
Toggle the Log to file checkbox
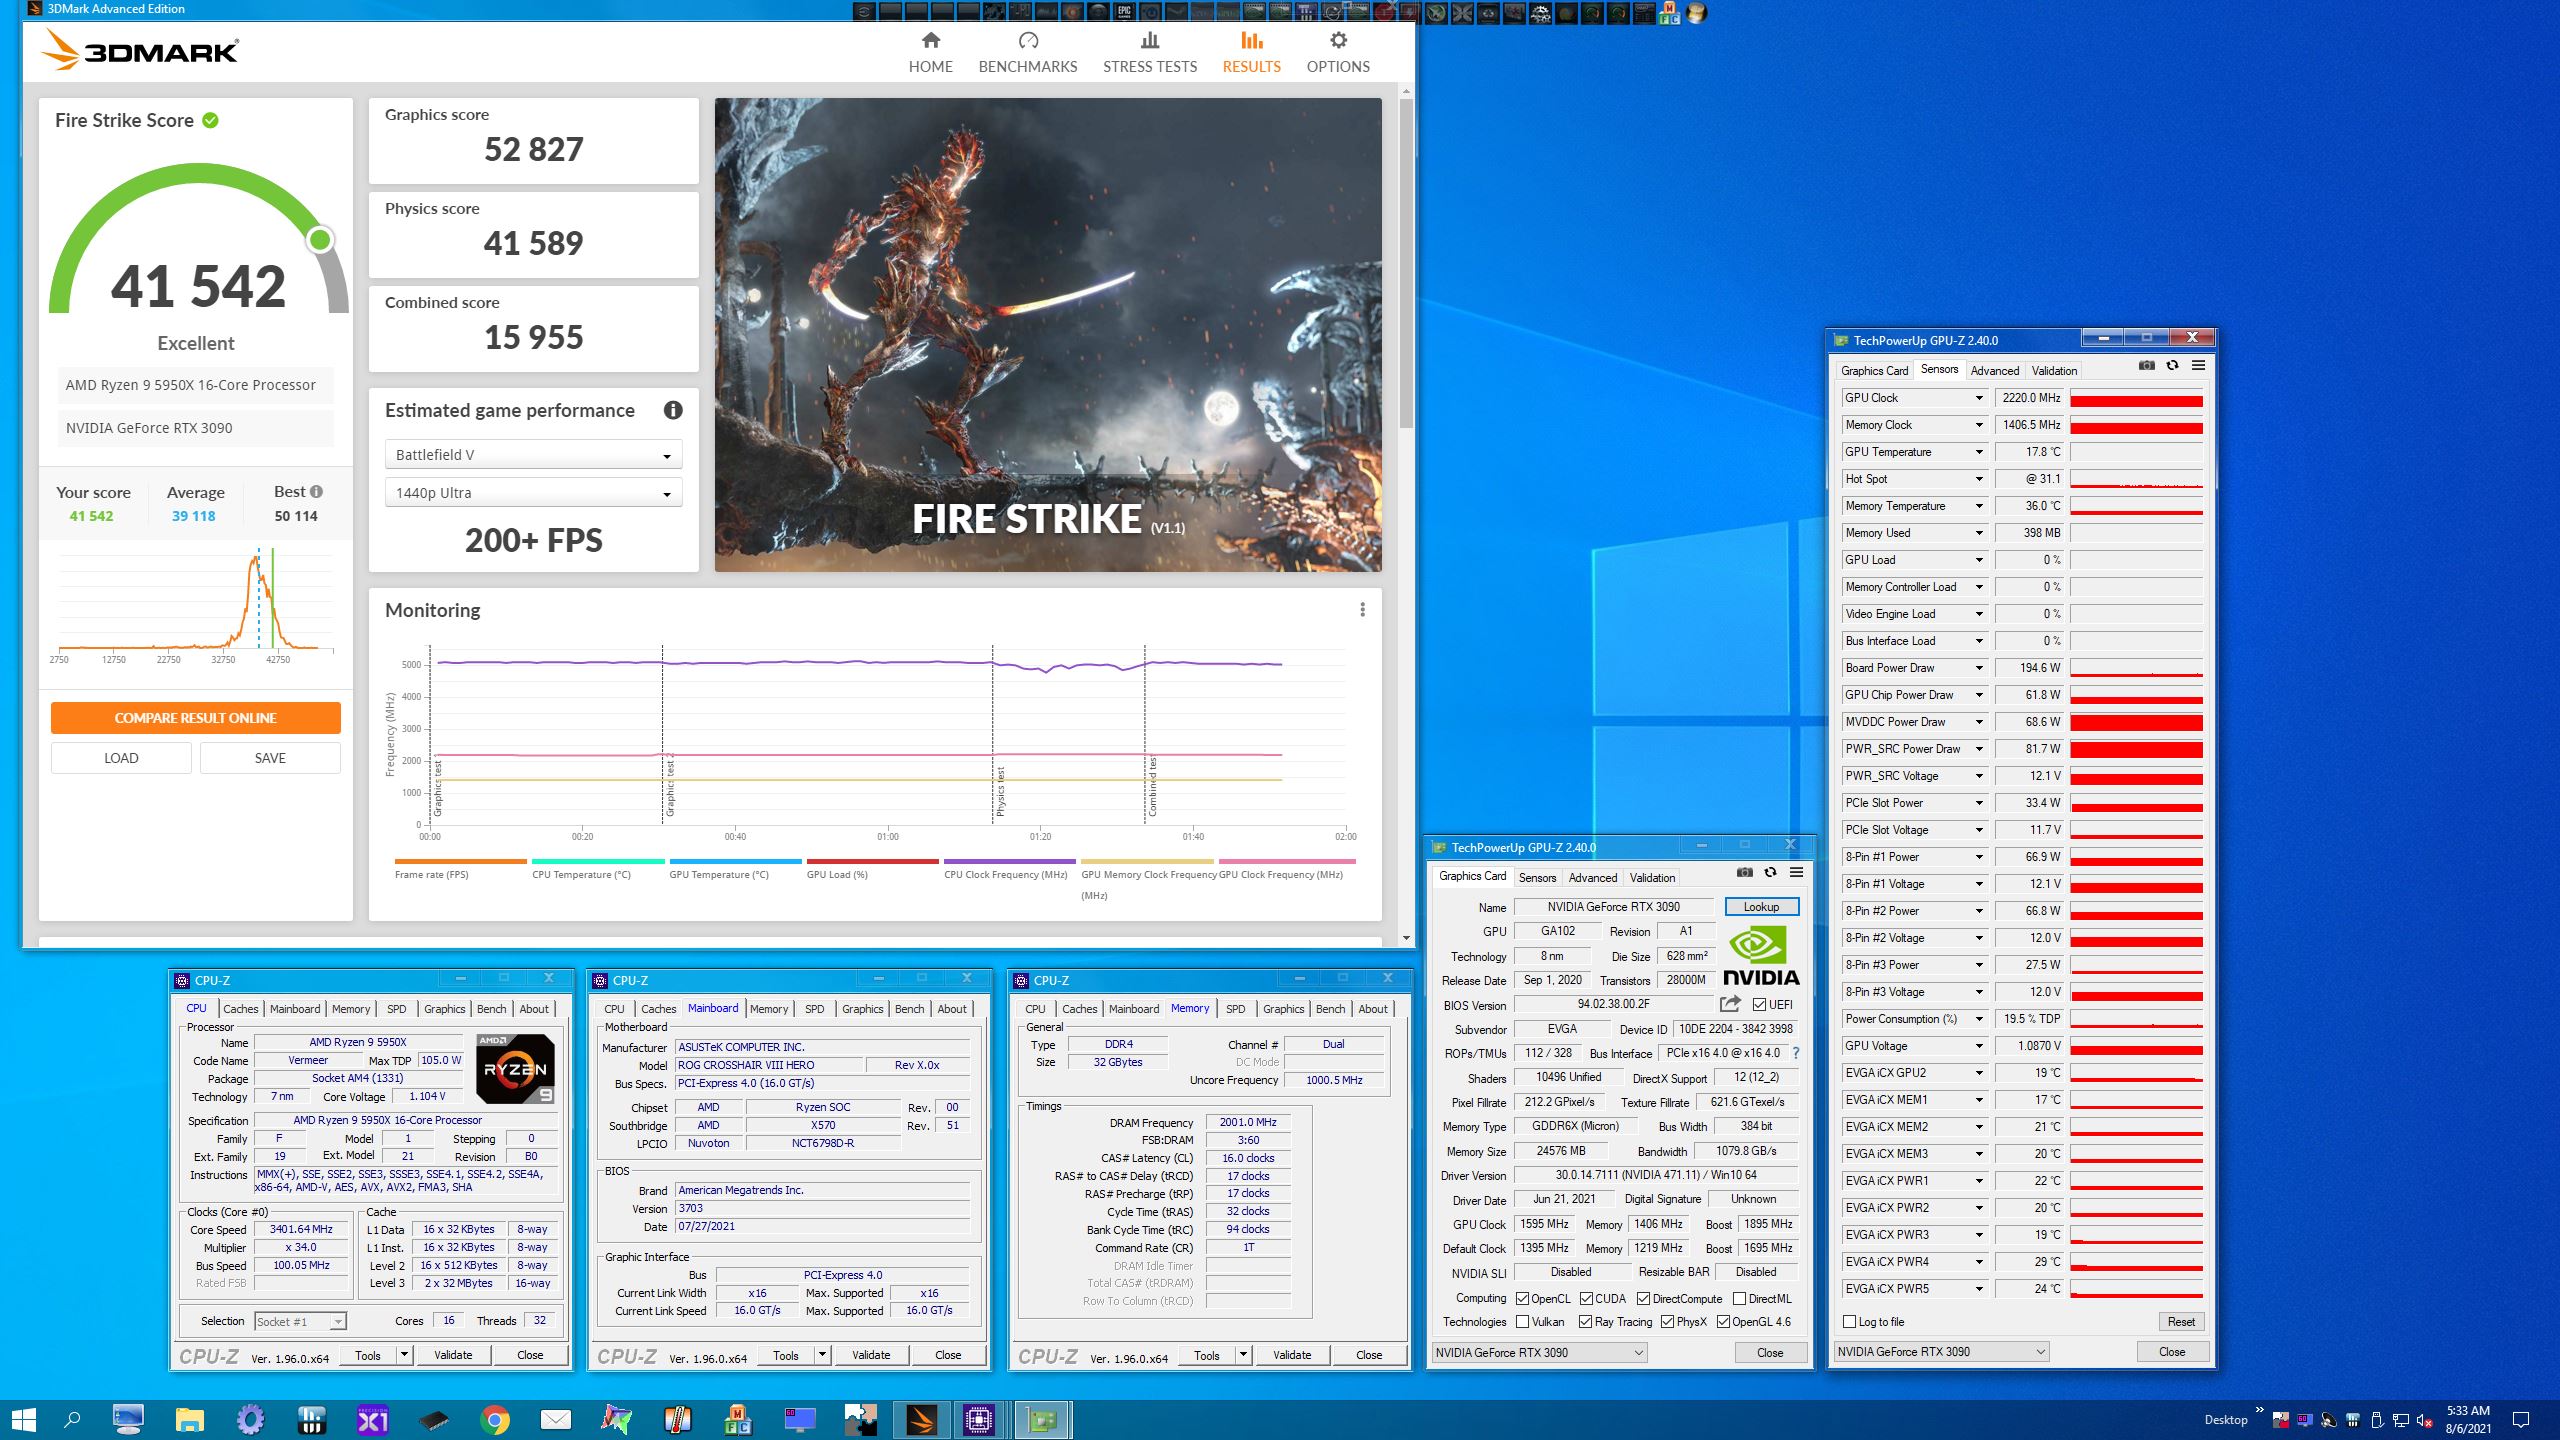click(x=1849, y=1322)
